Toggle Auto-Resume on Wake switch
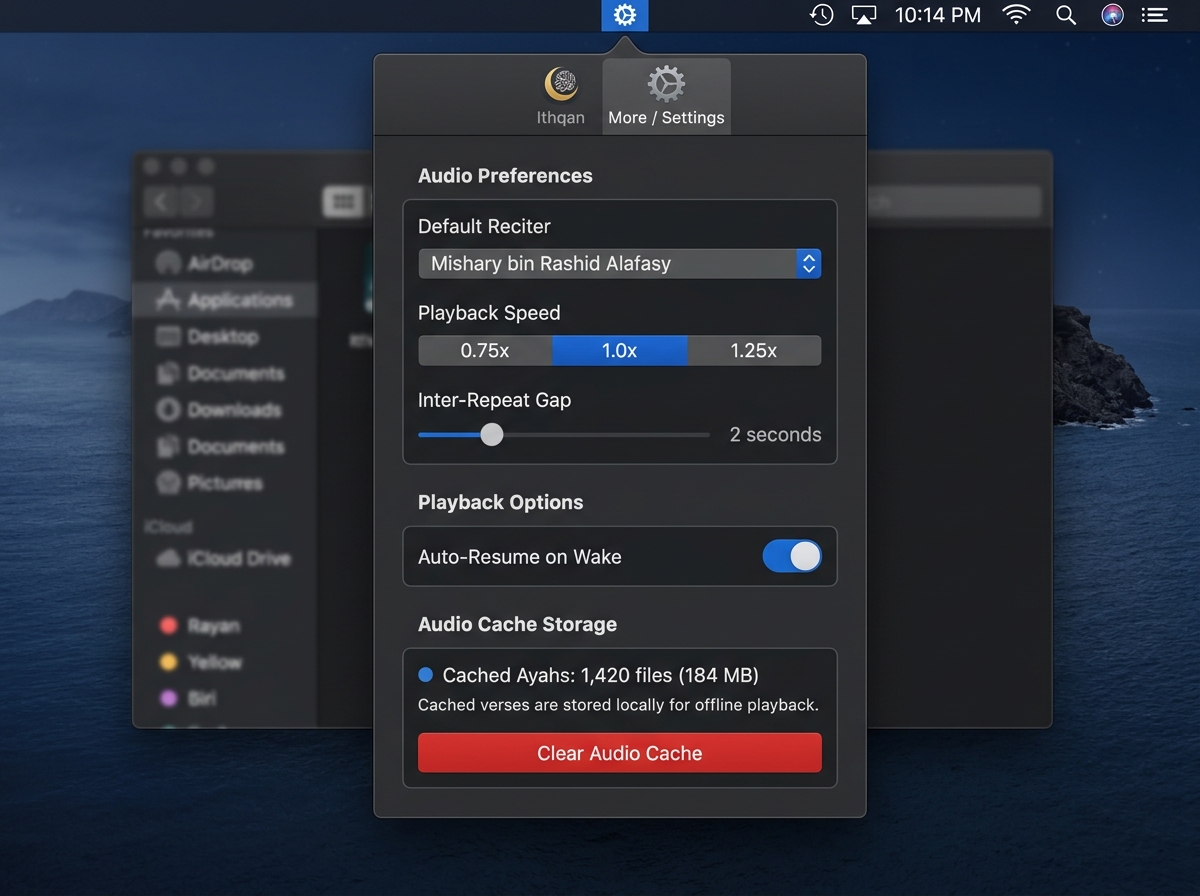This screenshot has width=1200, height=896. (792, 557)
